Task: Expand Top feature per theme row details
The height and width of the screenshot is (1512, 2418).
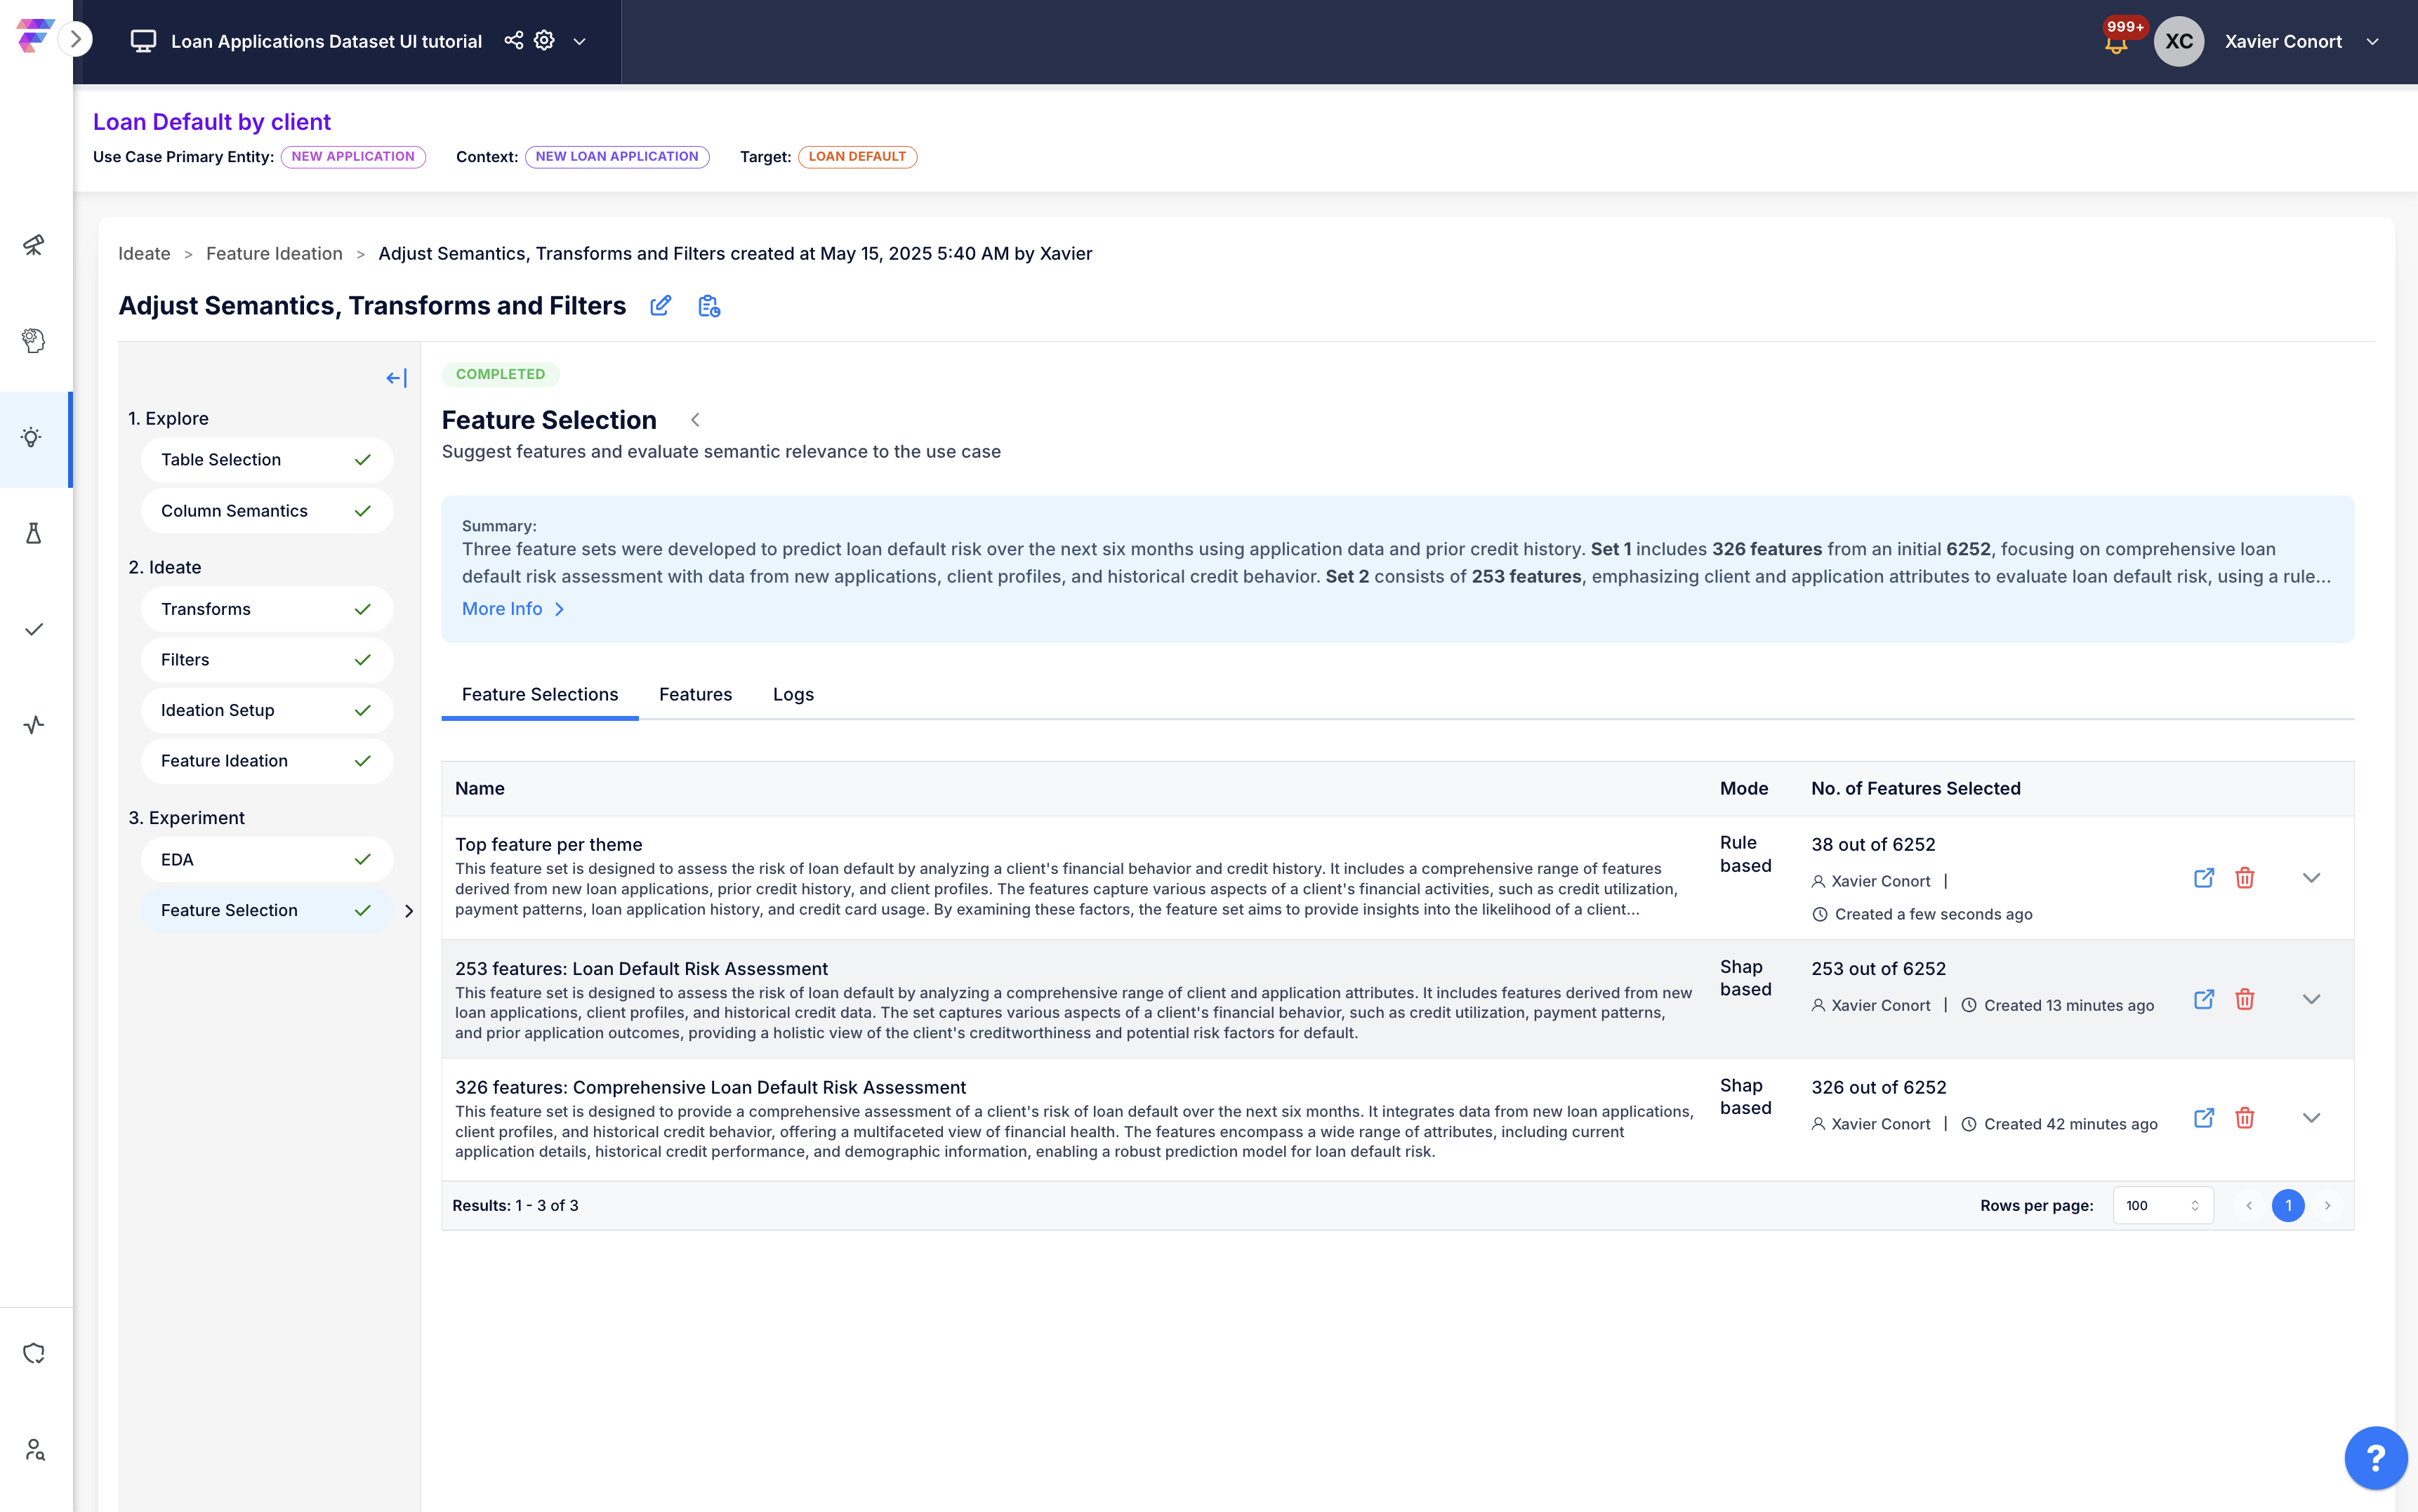Action: point(2311,878)
